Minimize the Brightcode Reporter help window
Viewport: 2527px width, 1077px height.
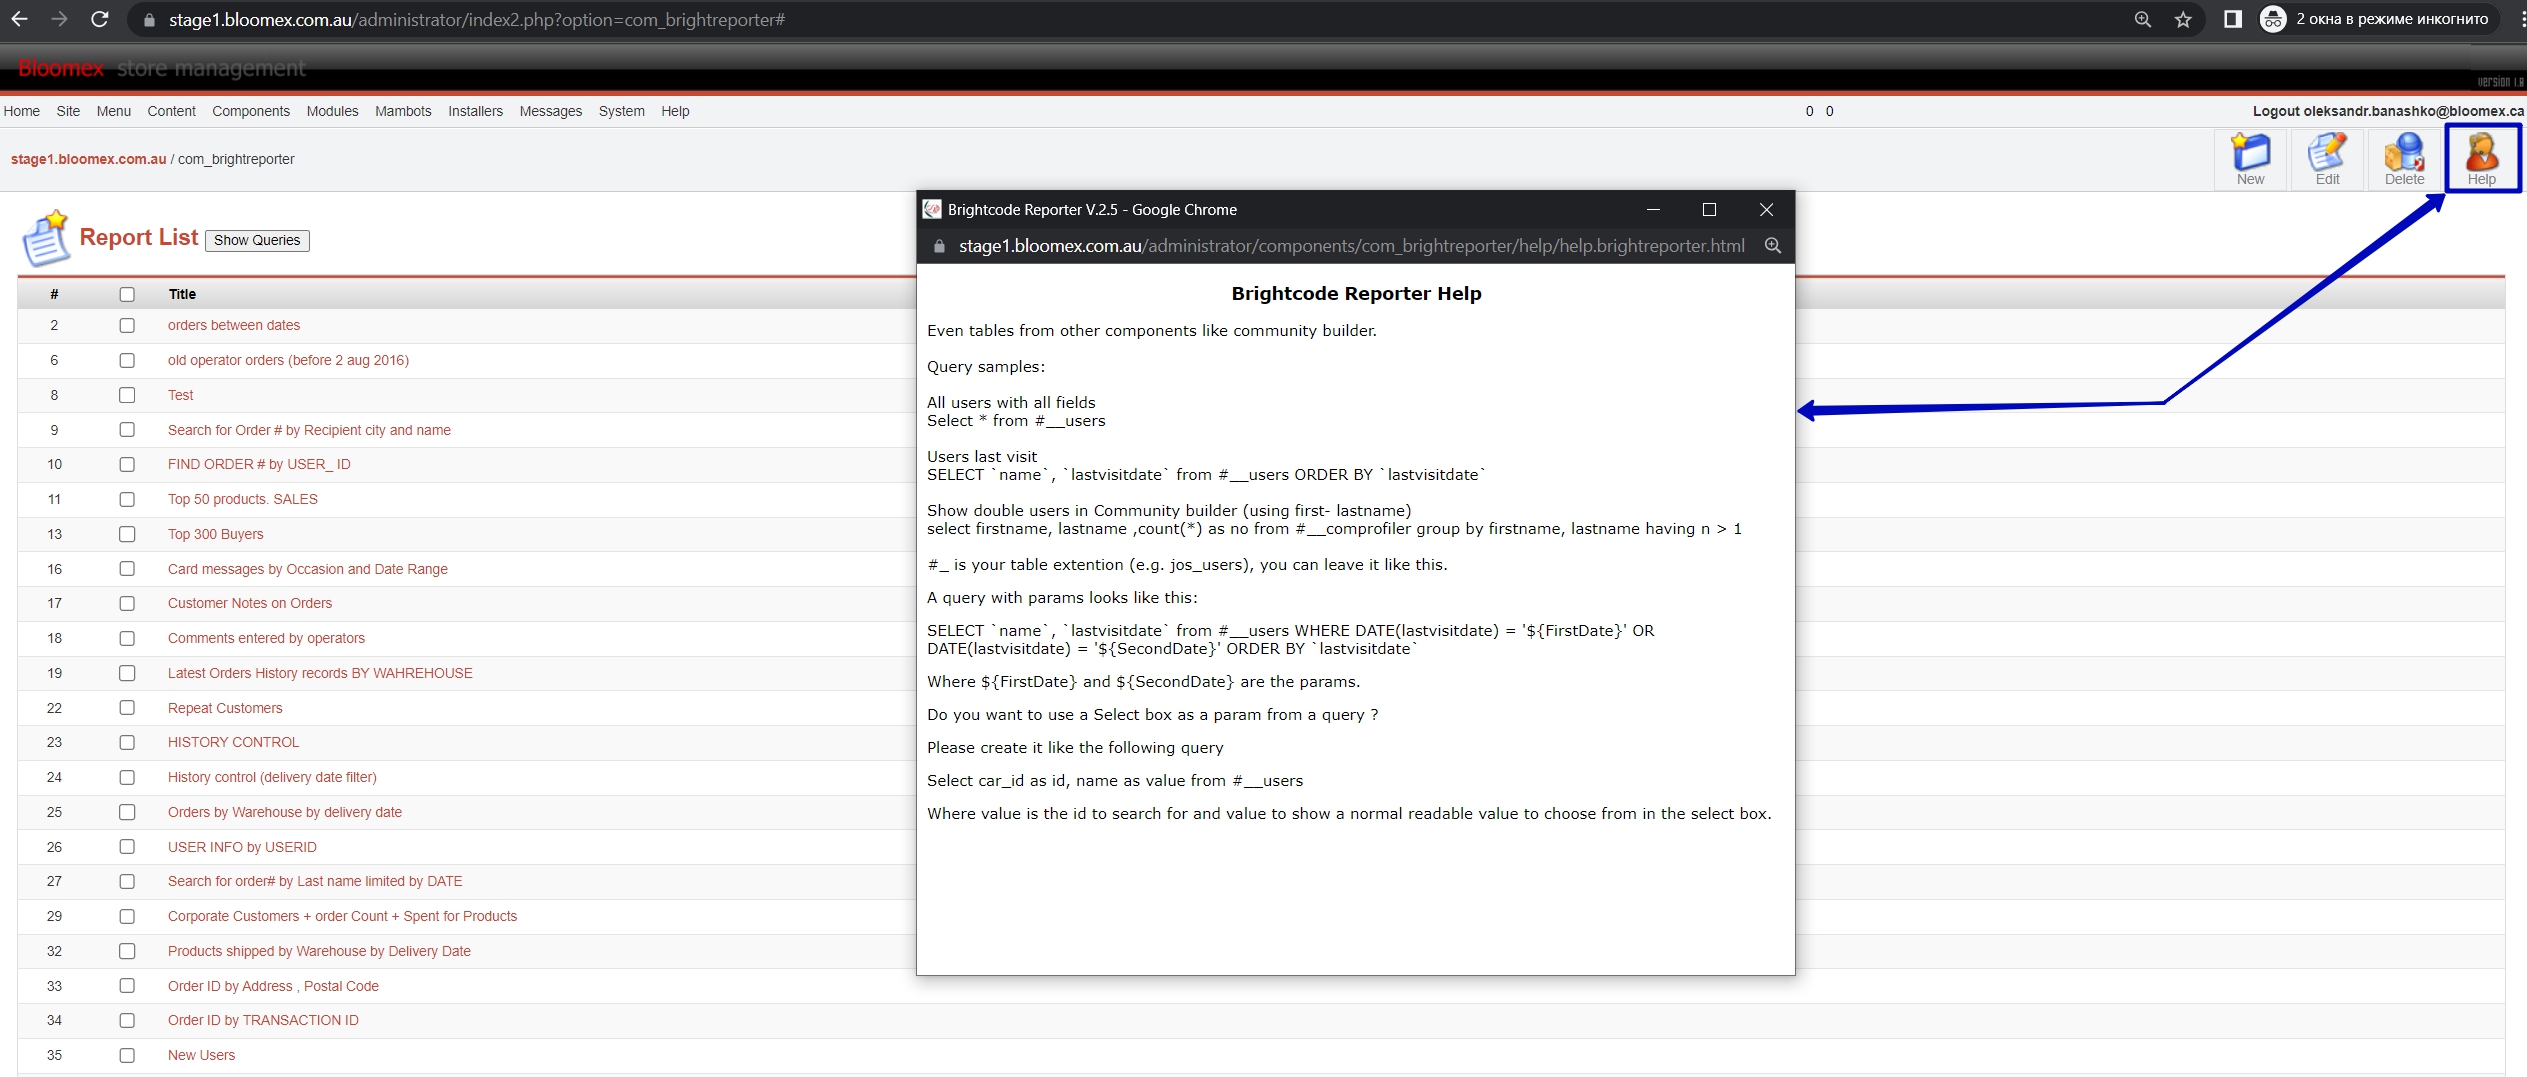1653,209
